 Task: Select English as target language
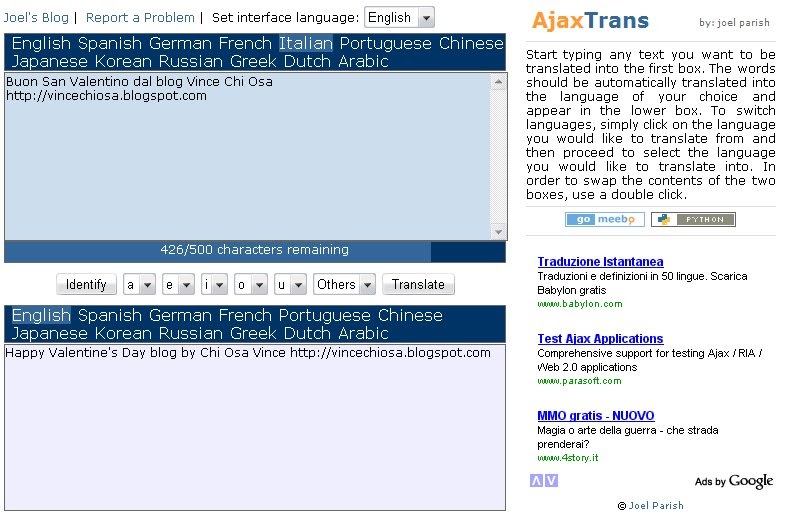click(41, 316)
